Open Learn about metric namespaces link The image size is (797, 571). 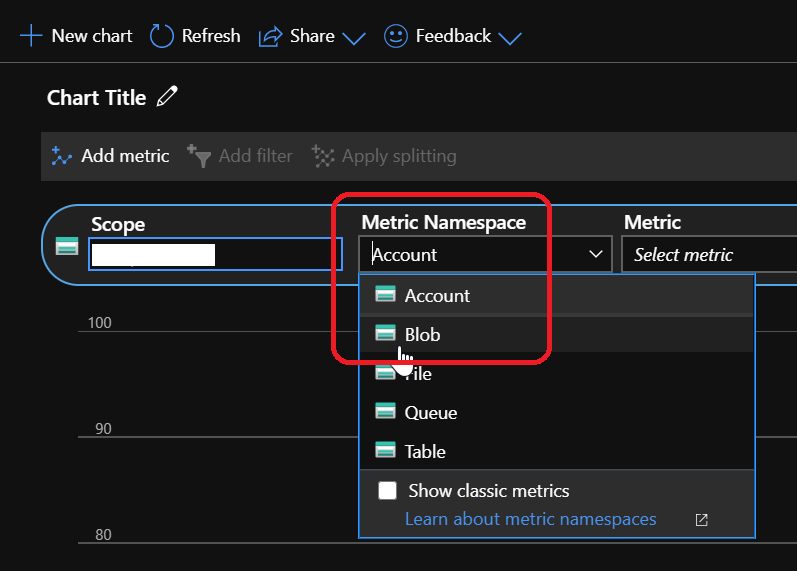530,519
